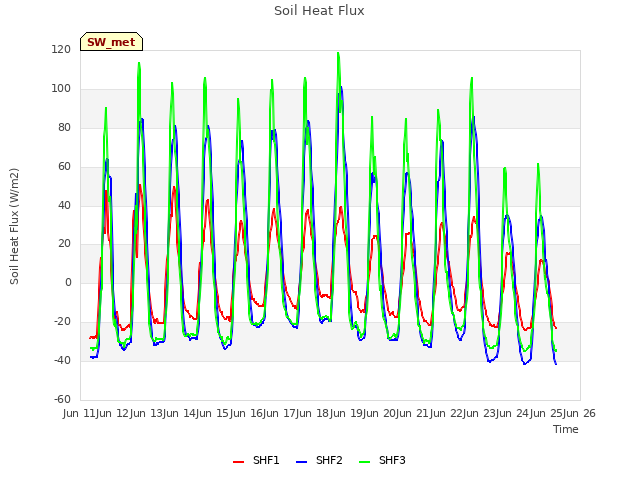
Task: Select the Jun 22 x-axis tick label
Action: (447, 413)
